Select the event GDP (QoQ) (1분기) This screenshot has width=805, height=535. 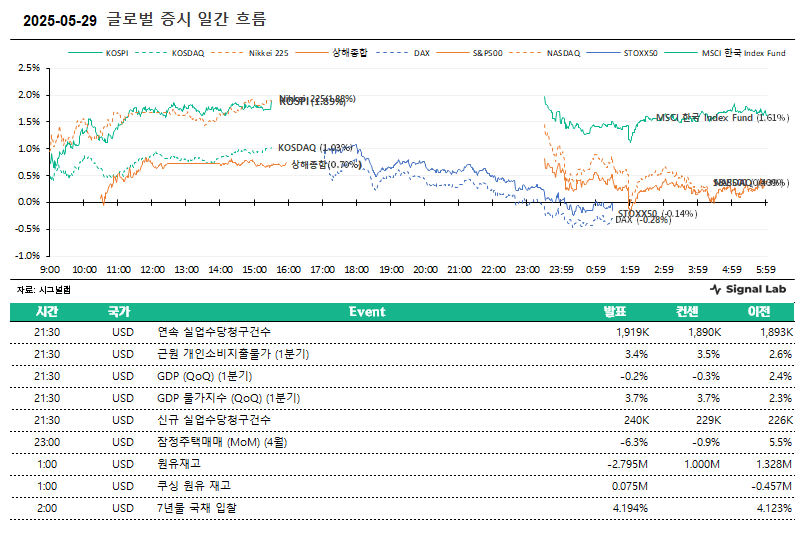(204, 376)
